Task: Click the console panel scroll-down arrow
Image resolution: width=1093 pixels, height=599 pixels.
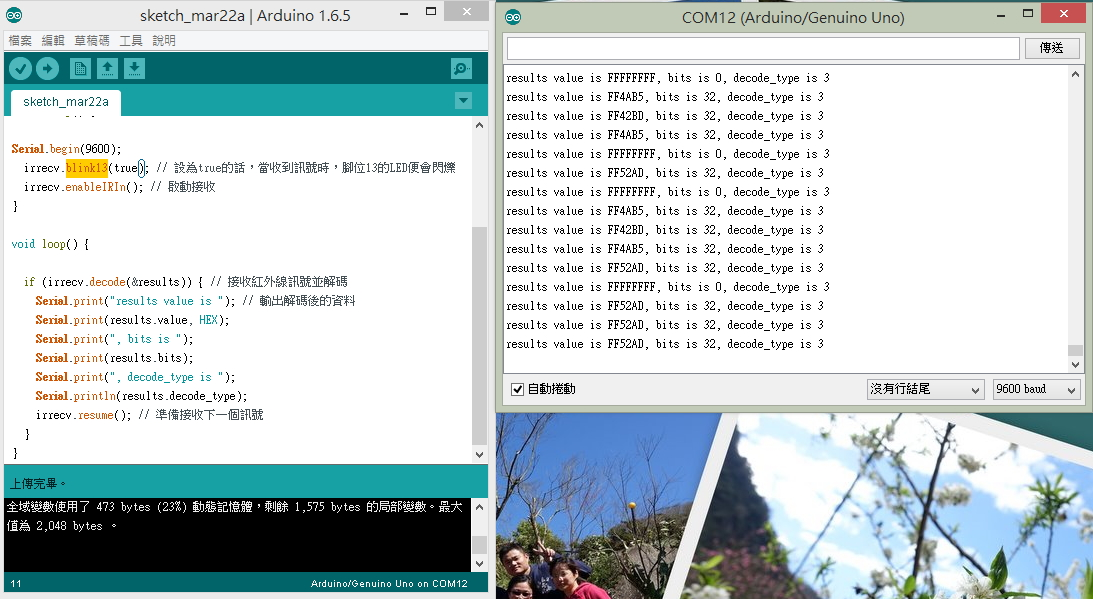Action: click(479, 563)
